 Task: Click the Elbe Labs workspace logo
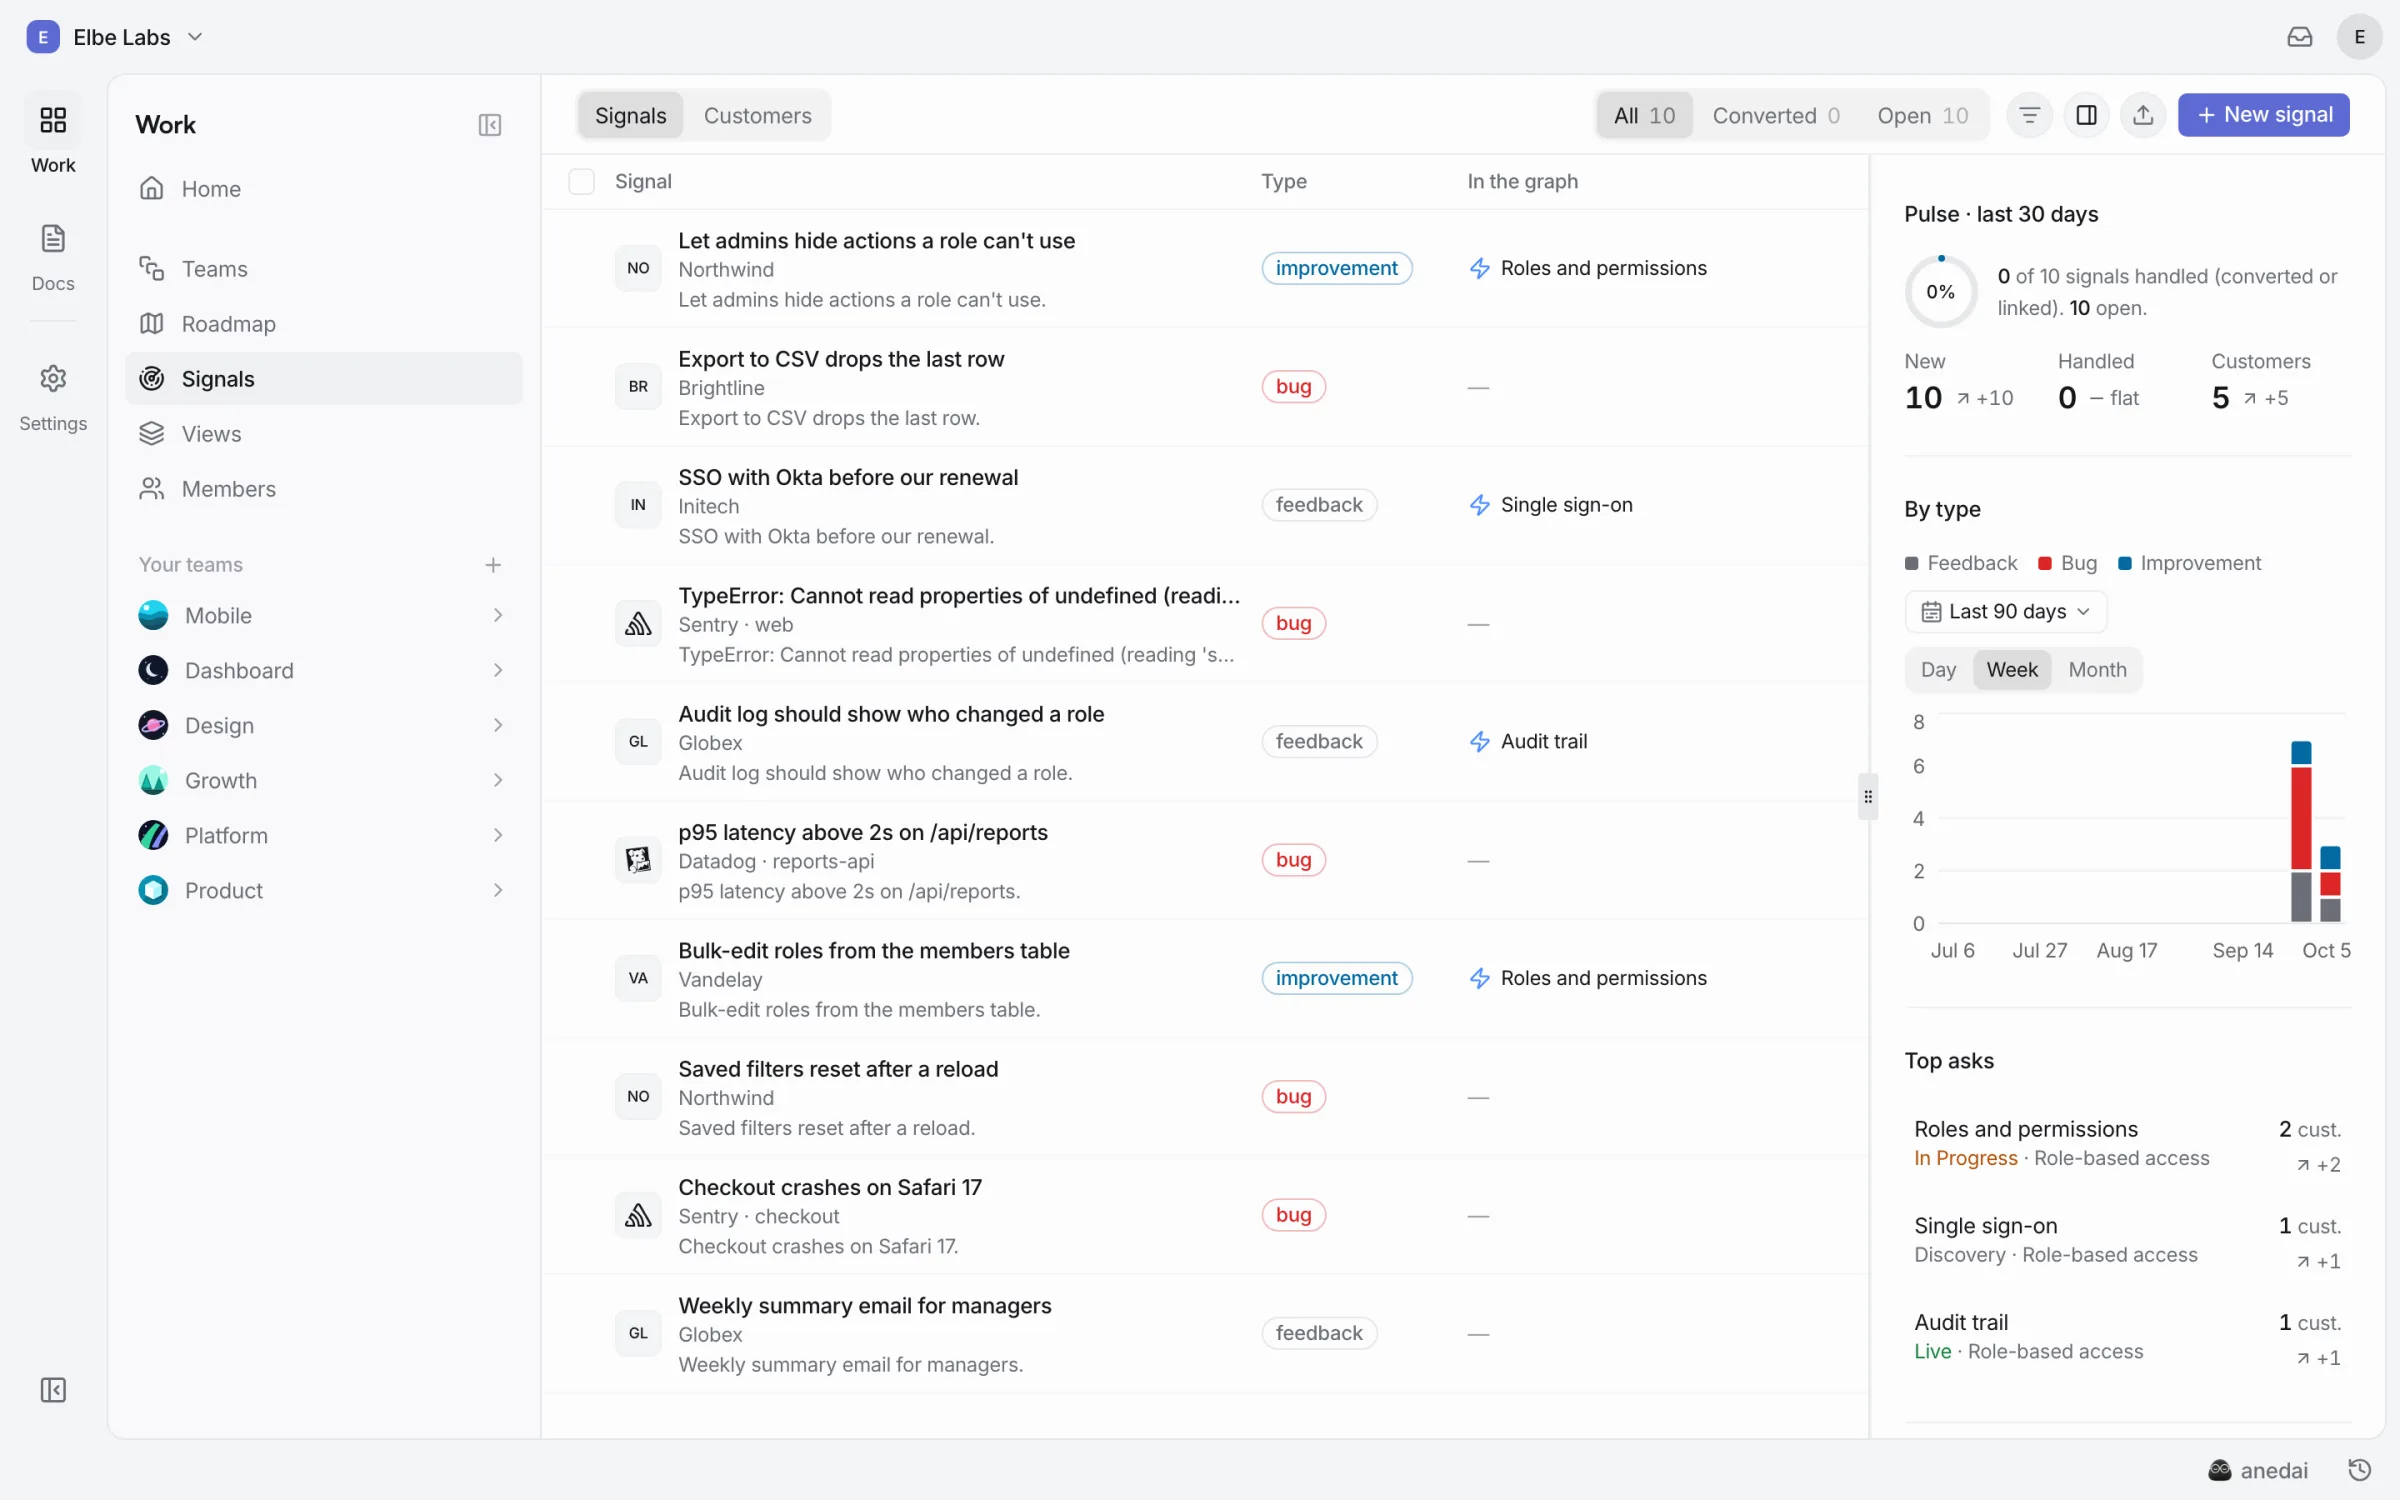[43, 37]
